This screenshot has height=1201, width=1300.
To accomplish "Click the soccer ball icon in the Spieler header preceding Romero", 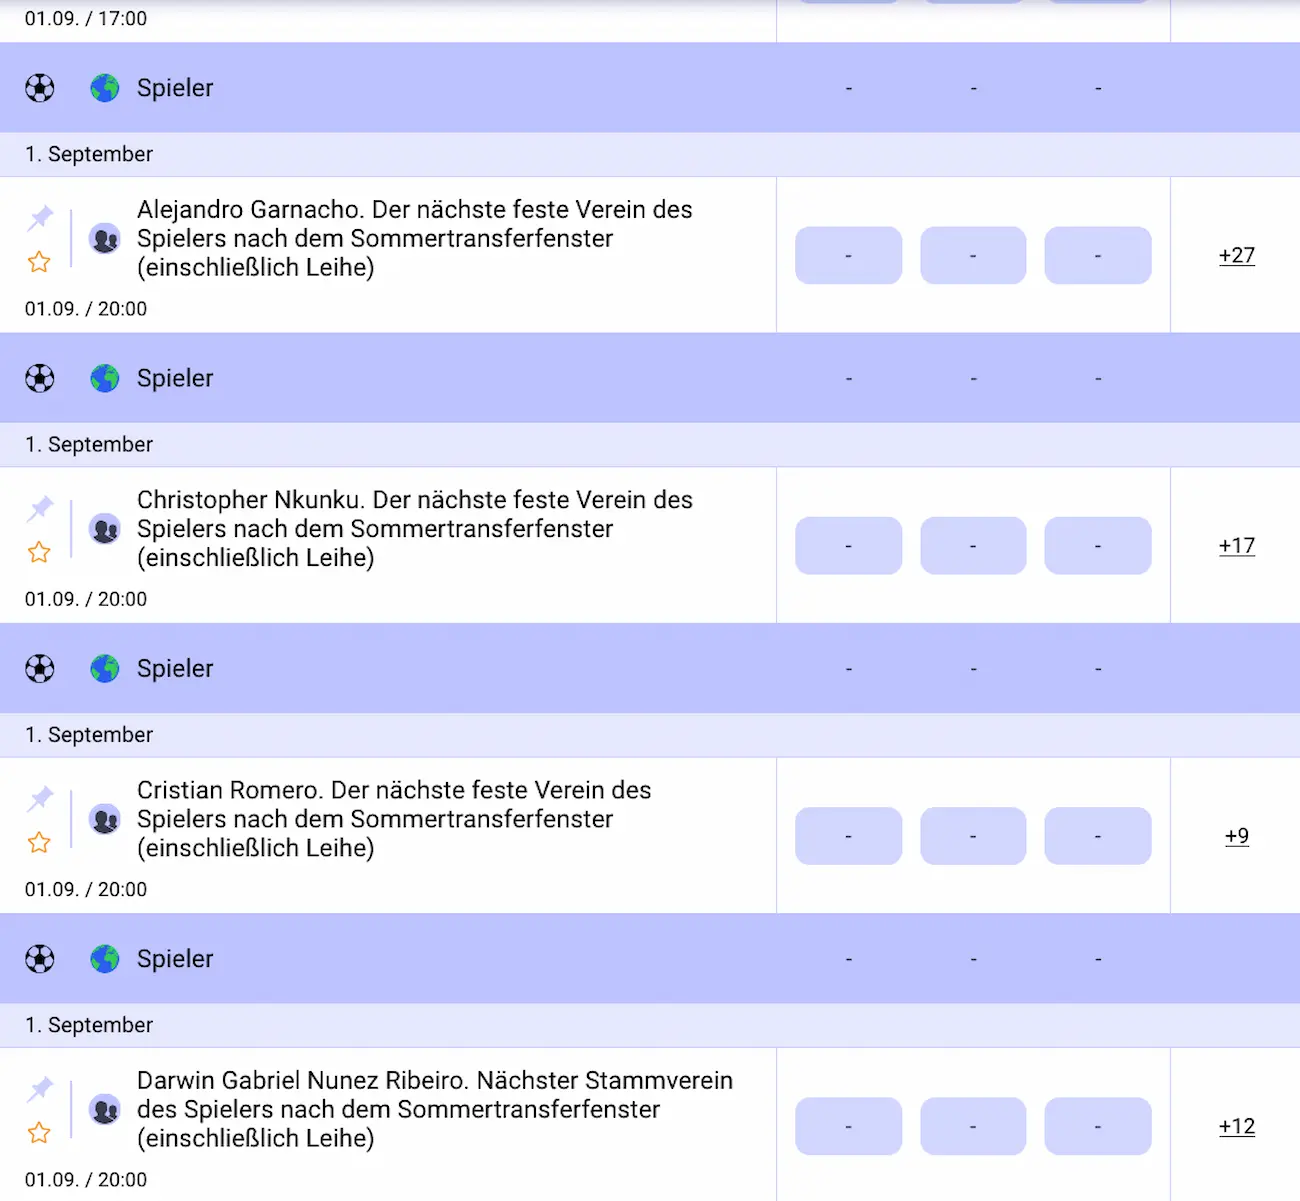I will tap(40, 668).
